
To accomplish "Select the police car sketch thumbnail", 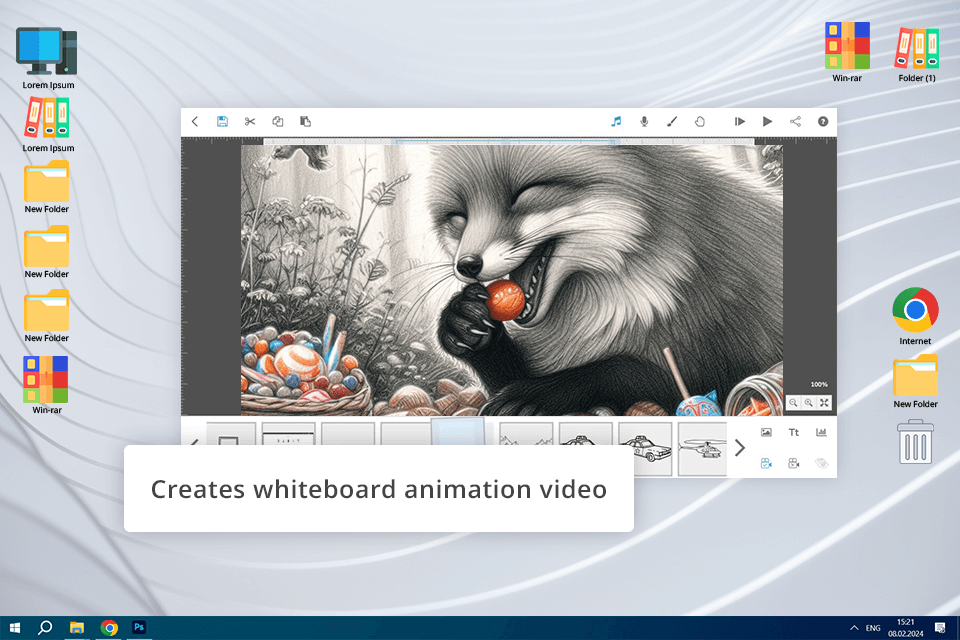I will (645, 449).
